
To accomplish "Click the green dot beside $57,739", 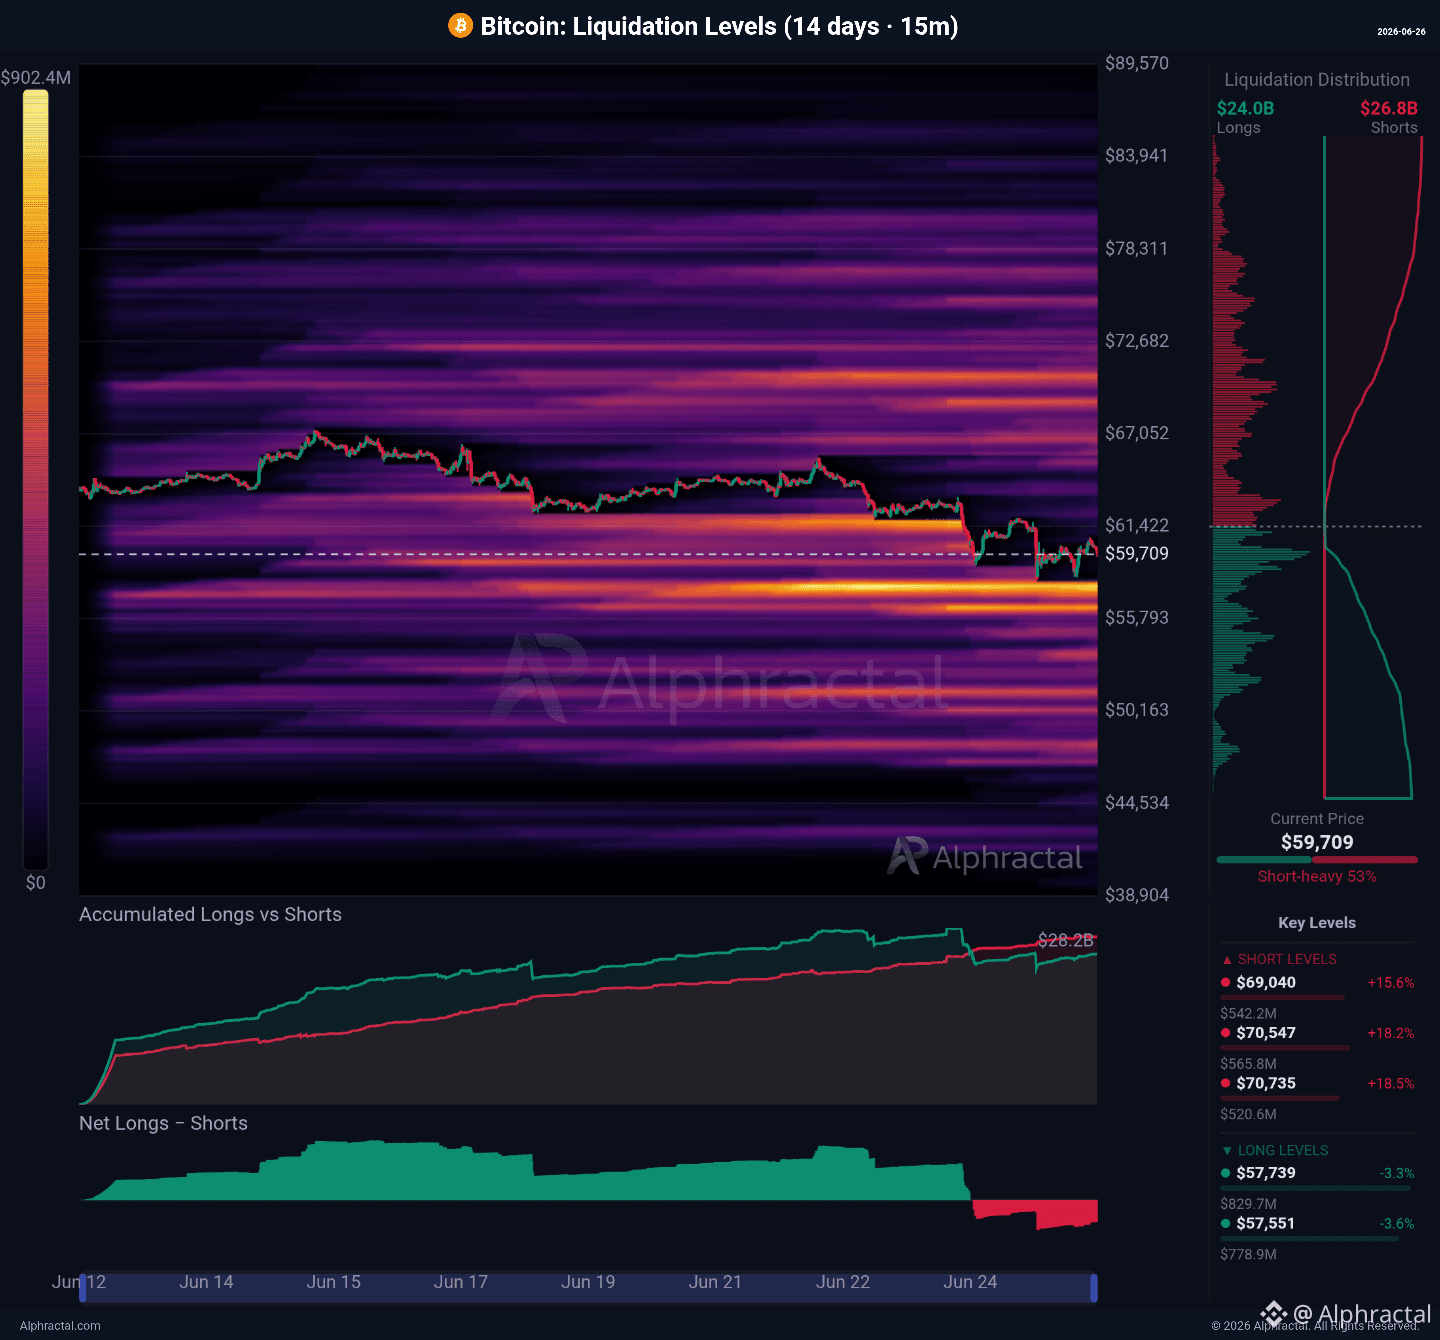I will [1226, 1173].
